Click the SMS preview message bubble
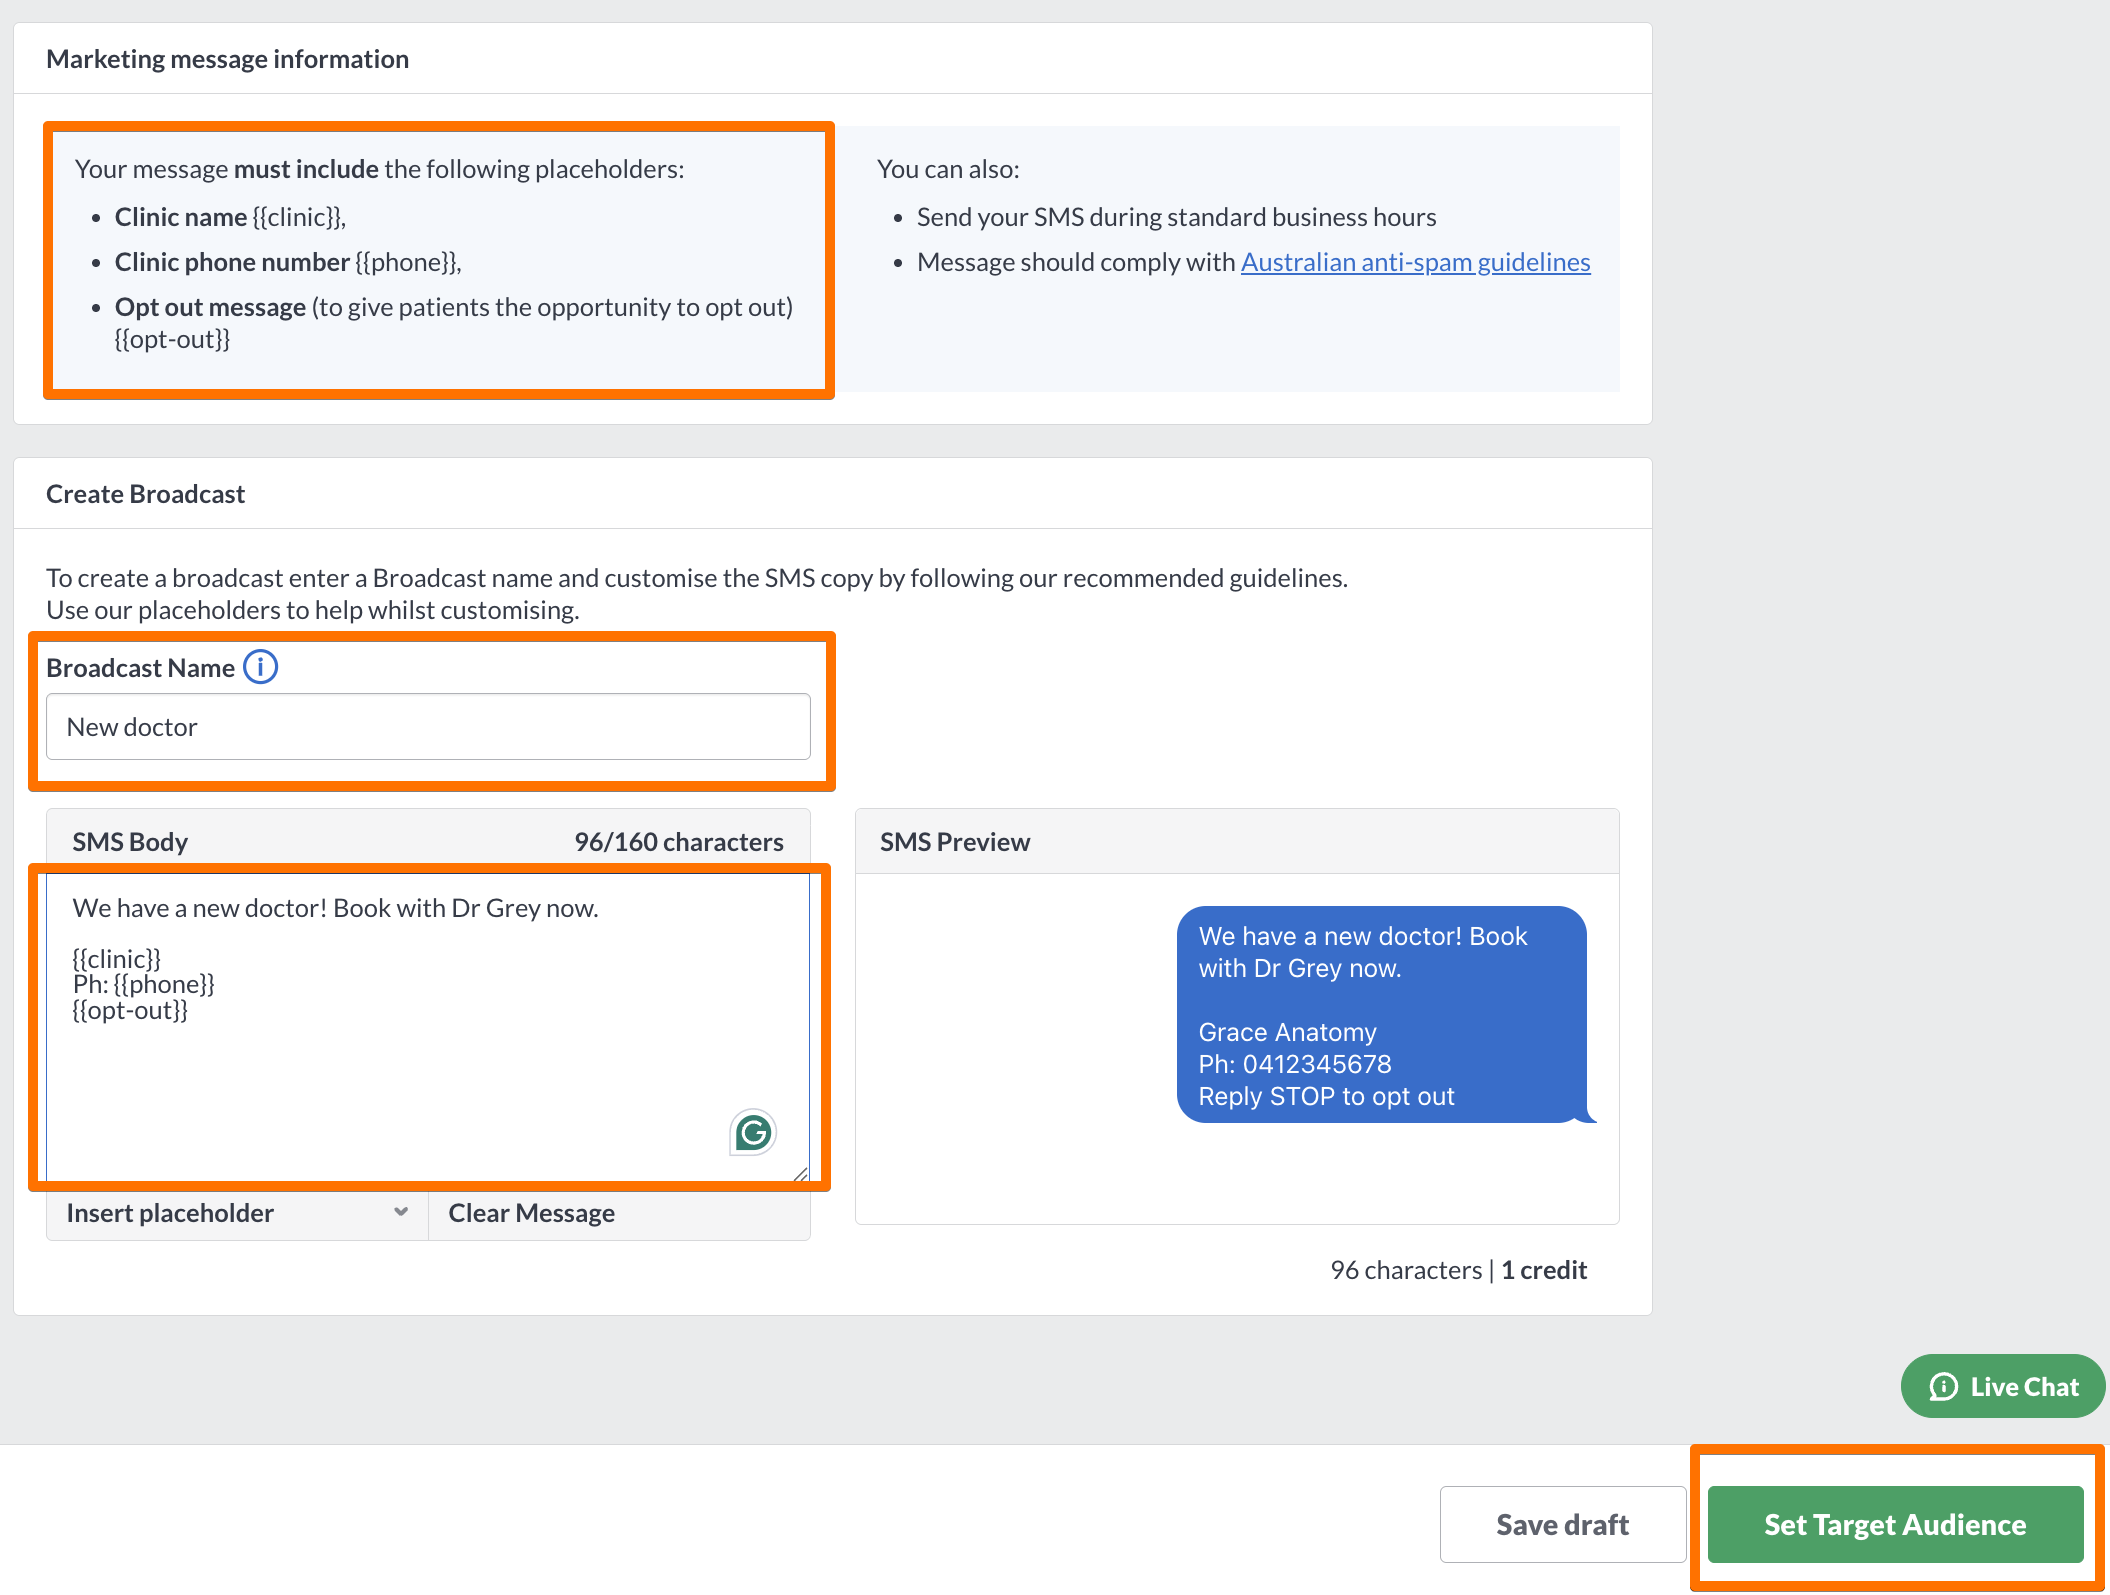Screen dimensions: 2110x1595 1384,1015
